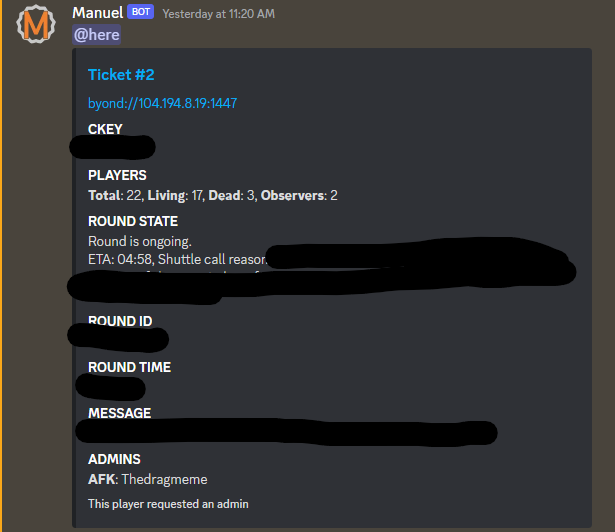Click the ROUND STATE heading
Screen dimensions: 615x532
(x=133, y=221)
